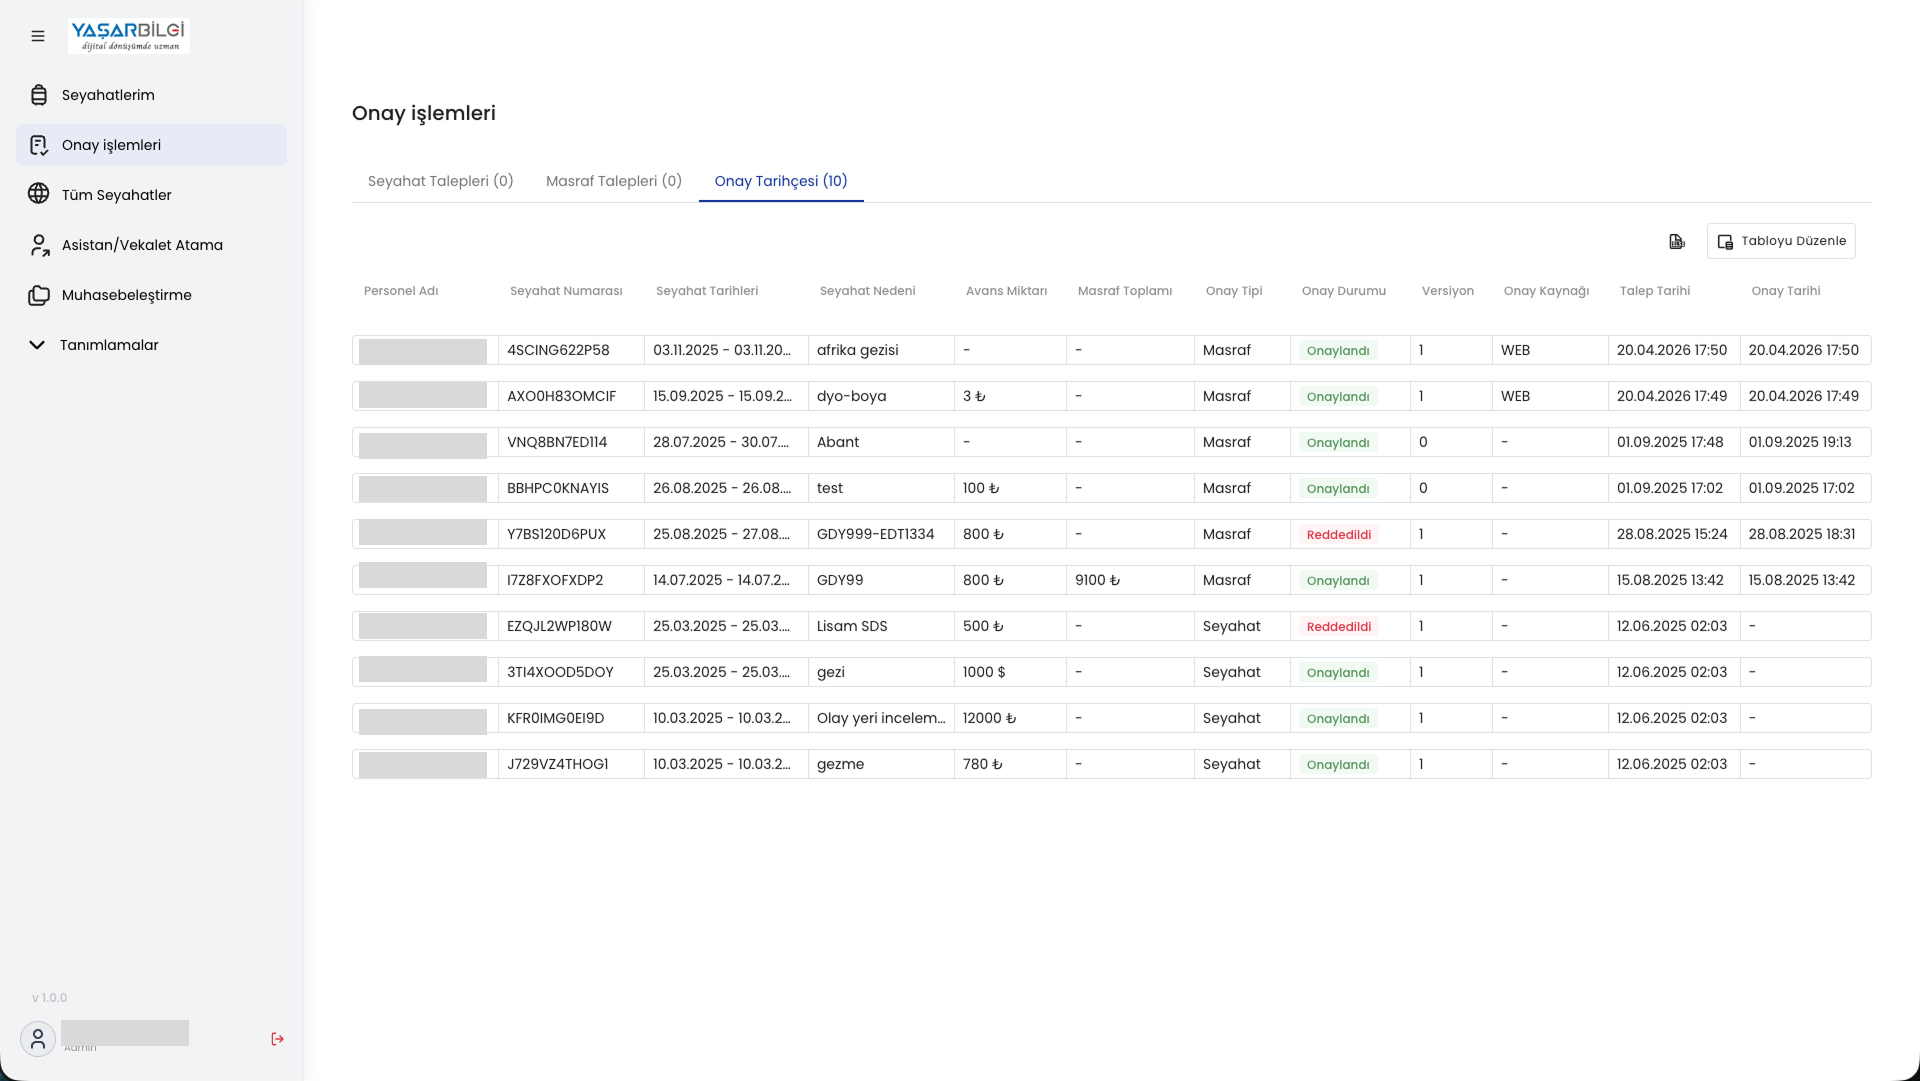Click the Onay işlemleri document-check icon

tap(39, 145)
